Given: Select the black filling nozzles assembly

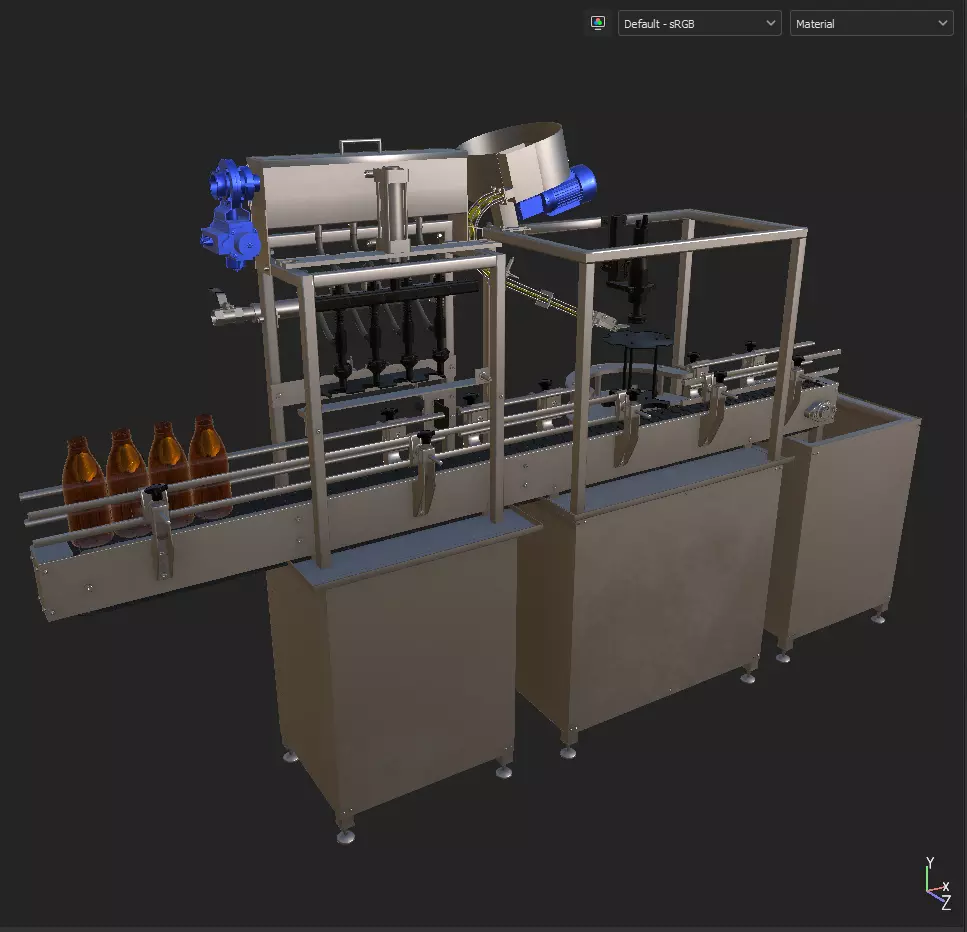Looking at the screenshot, I should (391, 331).
